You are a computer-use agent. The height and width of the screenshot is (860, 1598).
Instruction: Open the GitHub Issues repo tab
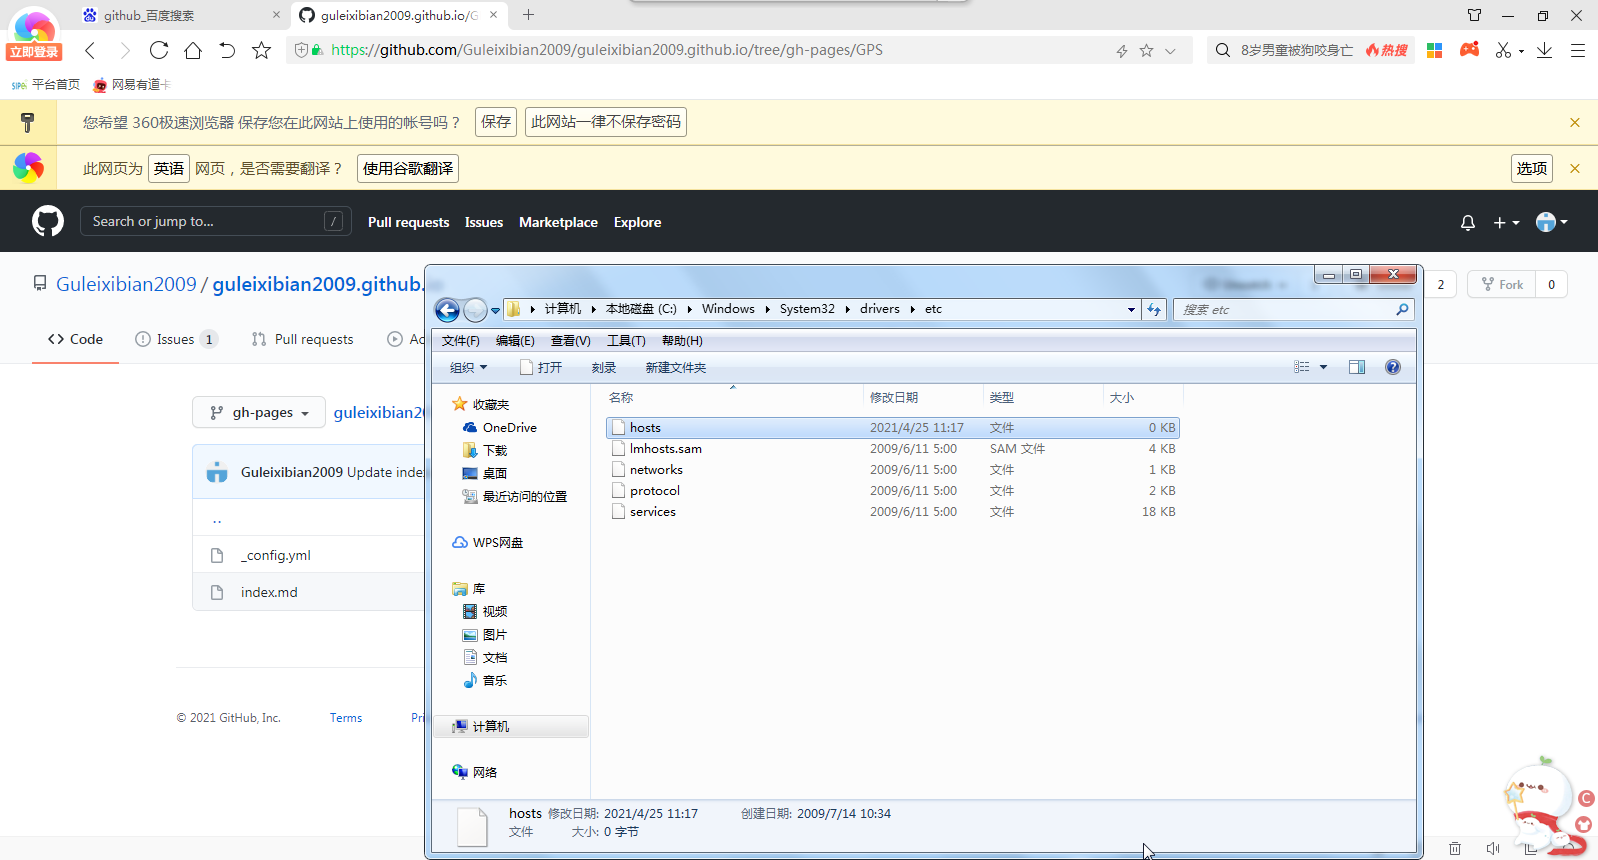coord(176,339)
